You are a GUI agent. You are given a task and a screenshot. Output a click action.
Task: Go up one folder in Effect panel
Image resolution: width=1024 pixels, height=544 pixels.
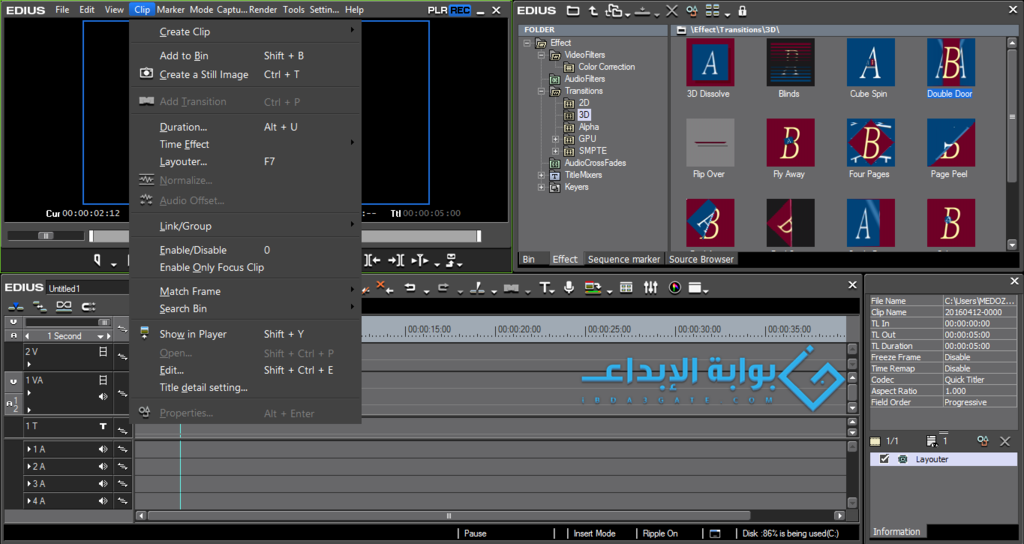(593, 10)
